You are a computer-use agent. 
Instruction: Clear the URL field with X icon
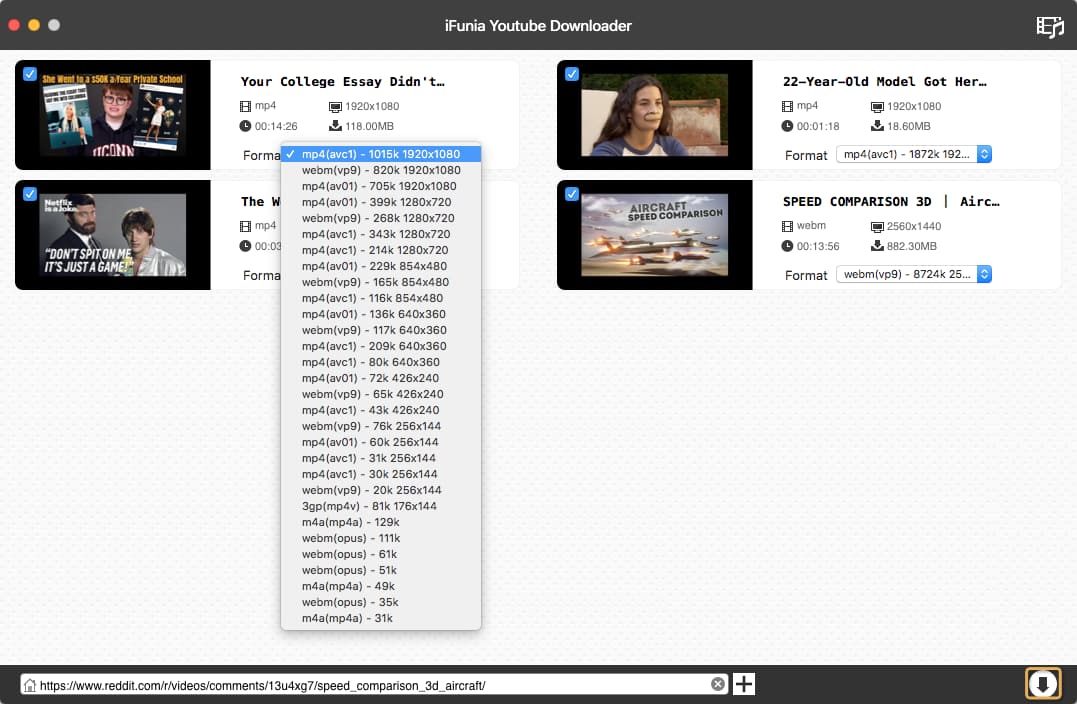(718, 684)
